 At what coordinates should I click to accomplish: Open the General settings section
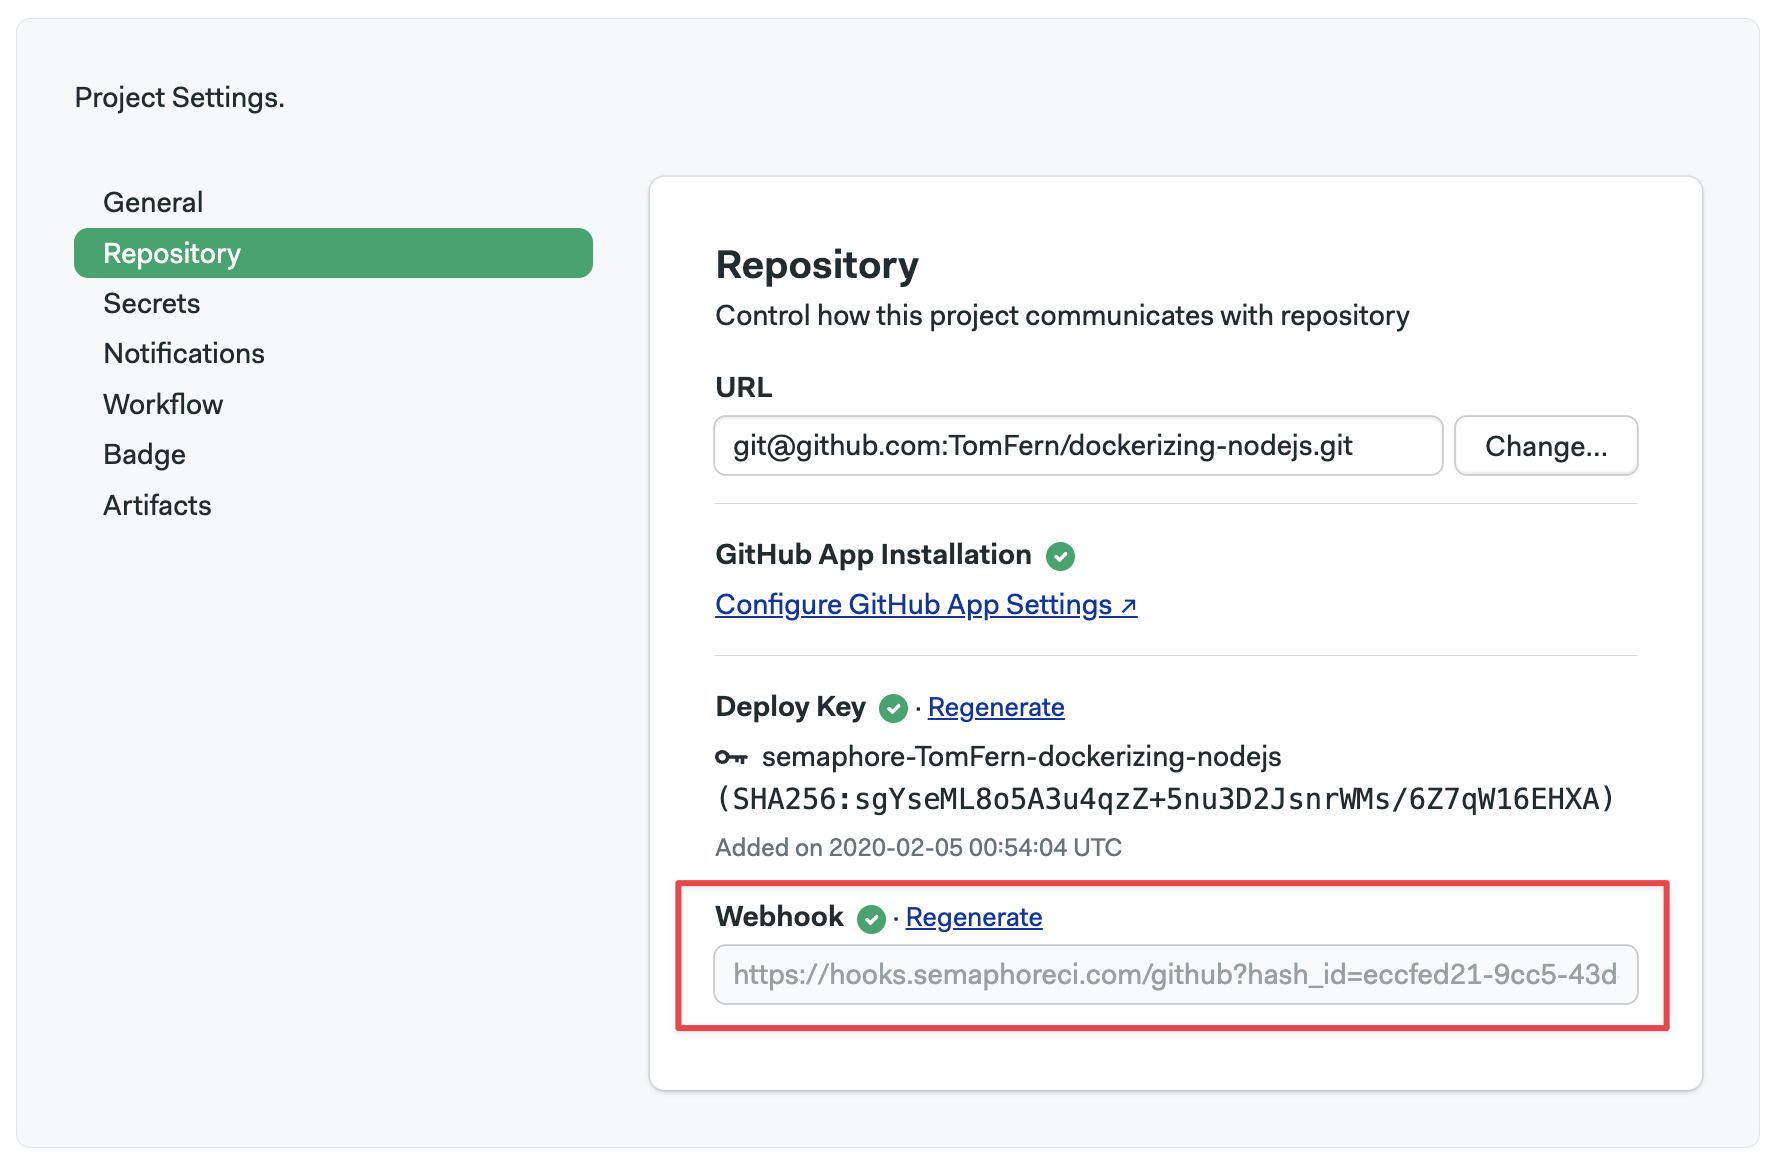coord(153,202)
